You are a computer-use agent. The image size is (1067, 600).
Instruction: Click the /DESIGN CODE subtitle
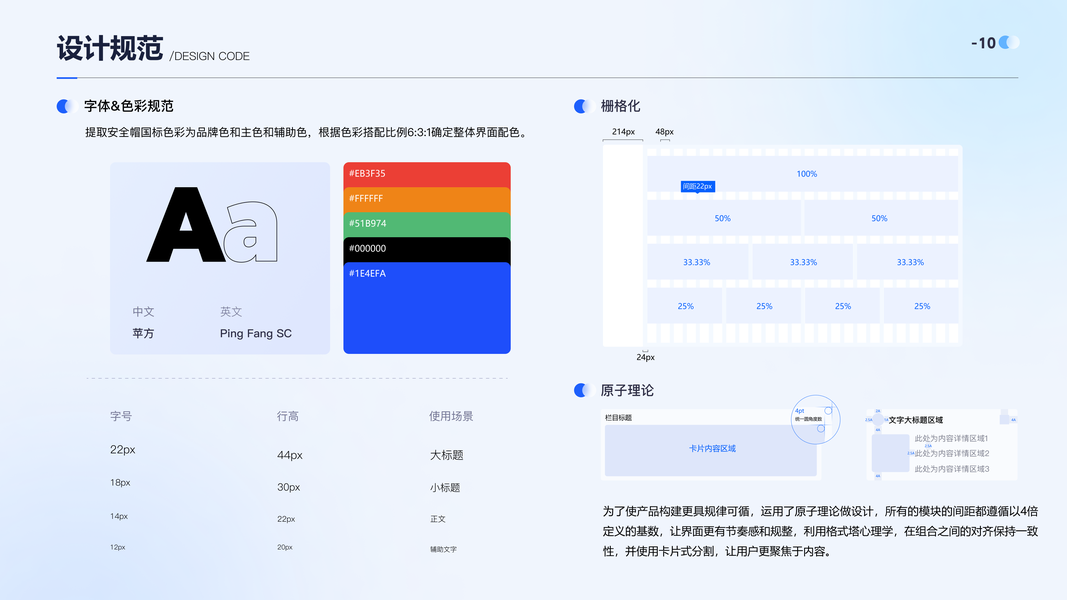210,56
